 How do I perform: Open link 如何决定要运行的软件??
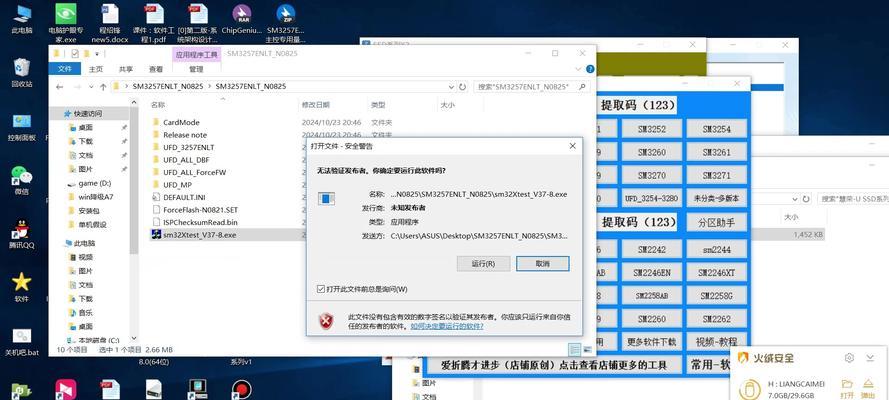point(447,326)
